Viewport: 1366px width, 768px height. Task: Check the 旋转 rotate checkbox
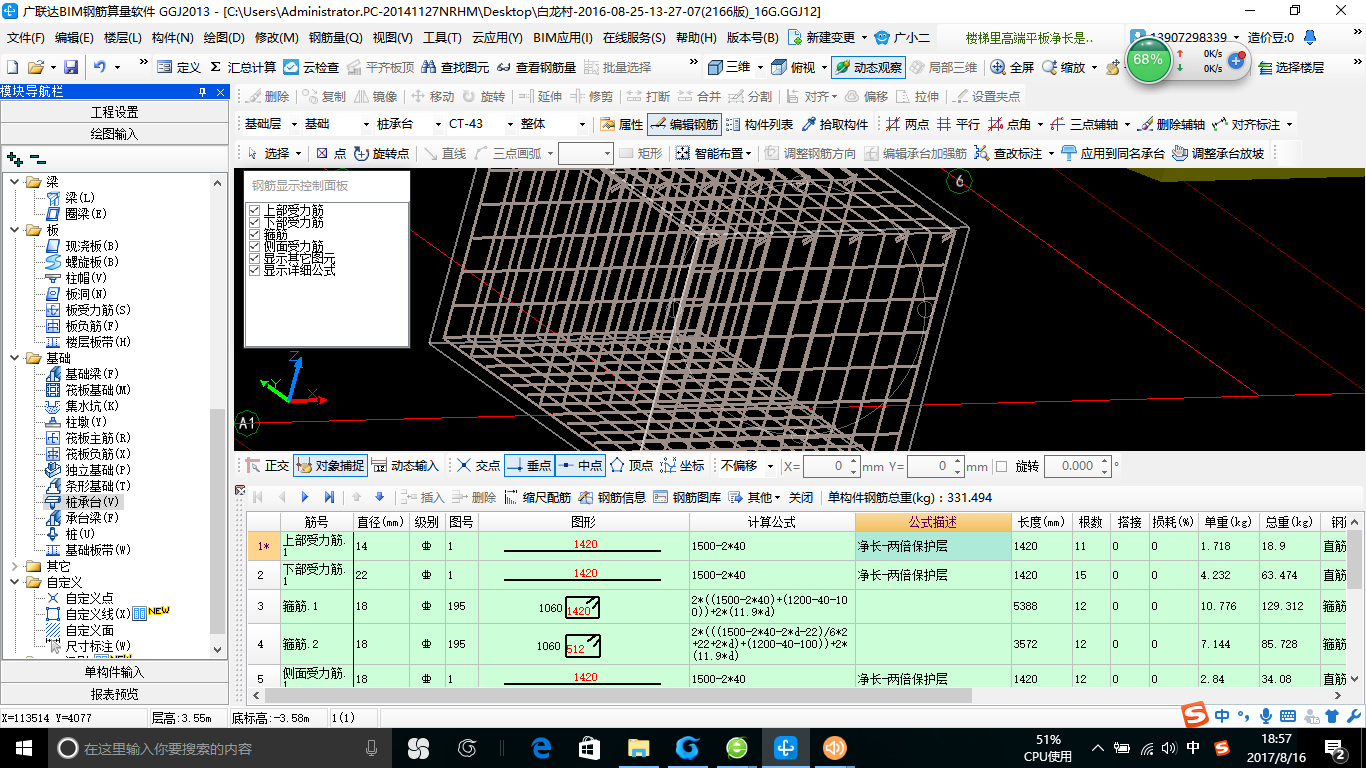(1001, 466)
